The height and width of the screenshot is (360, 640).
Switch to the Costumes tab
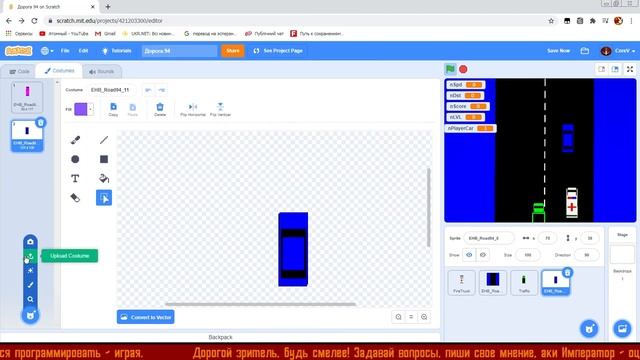[59, 71]
